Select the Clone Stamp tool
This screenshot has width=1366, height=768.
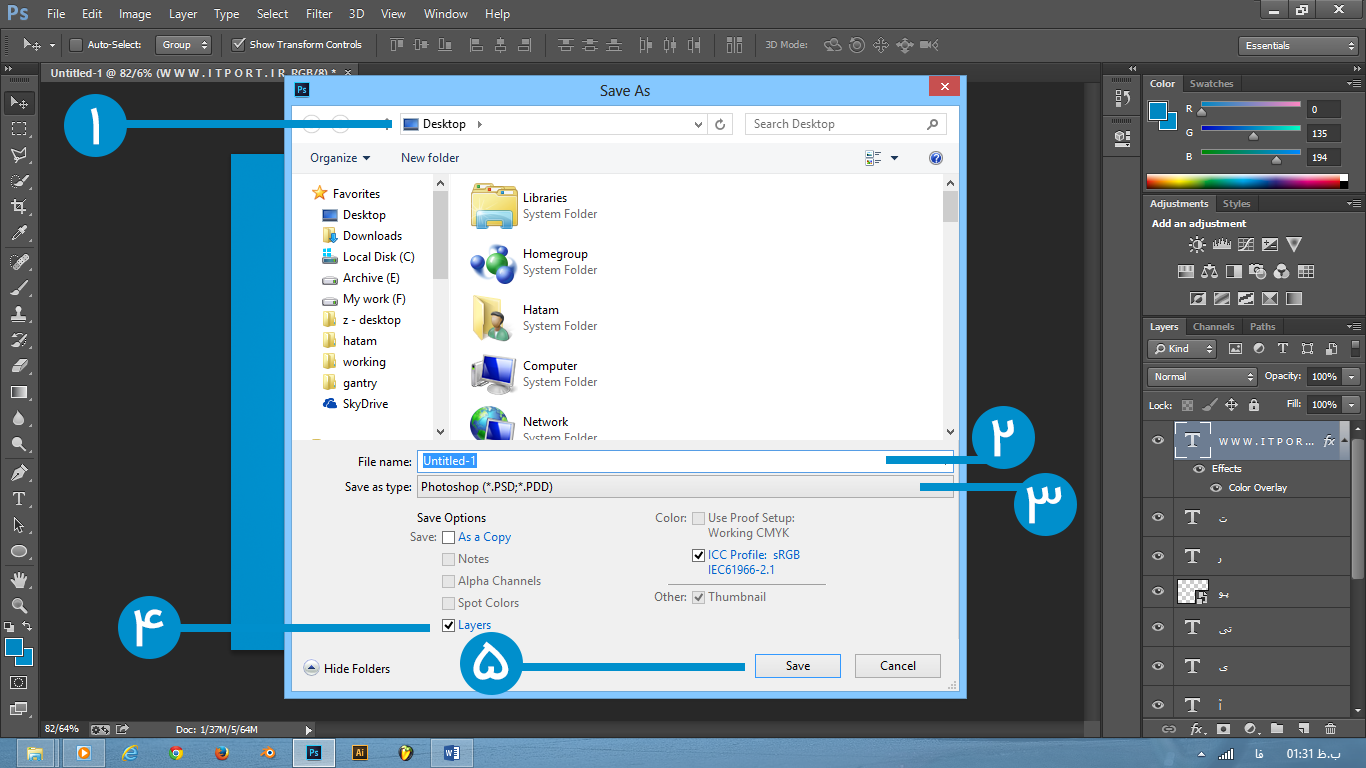[19, 314]
